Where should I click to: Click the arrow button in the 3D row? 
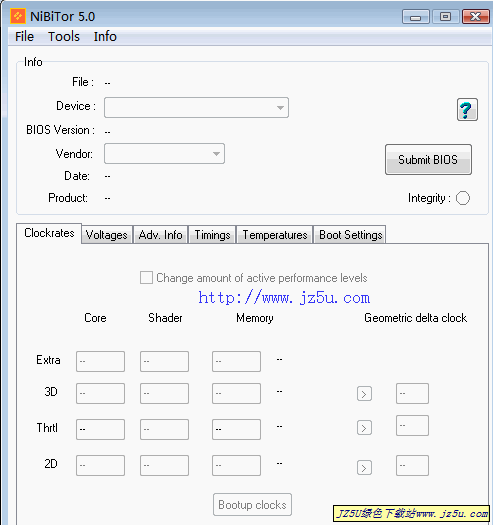coord(364,394)
